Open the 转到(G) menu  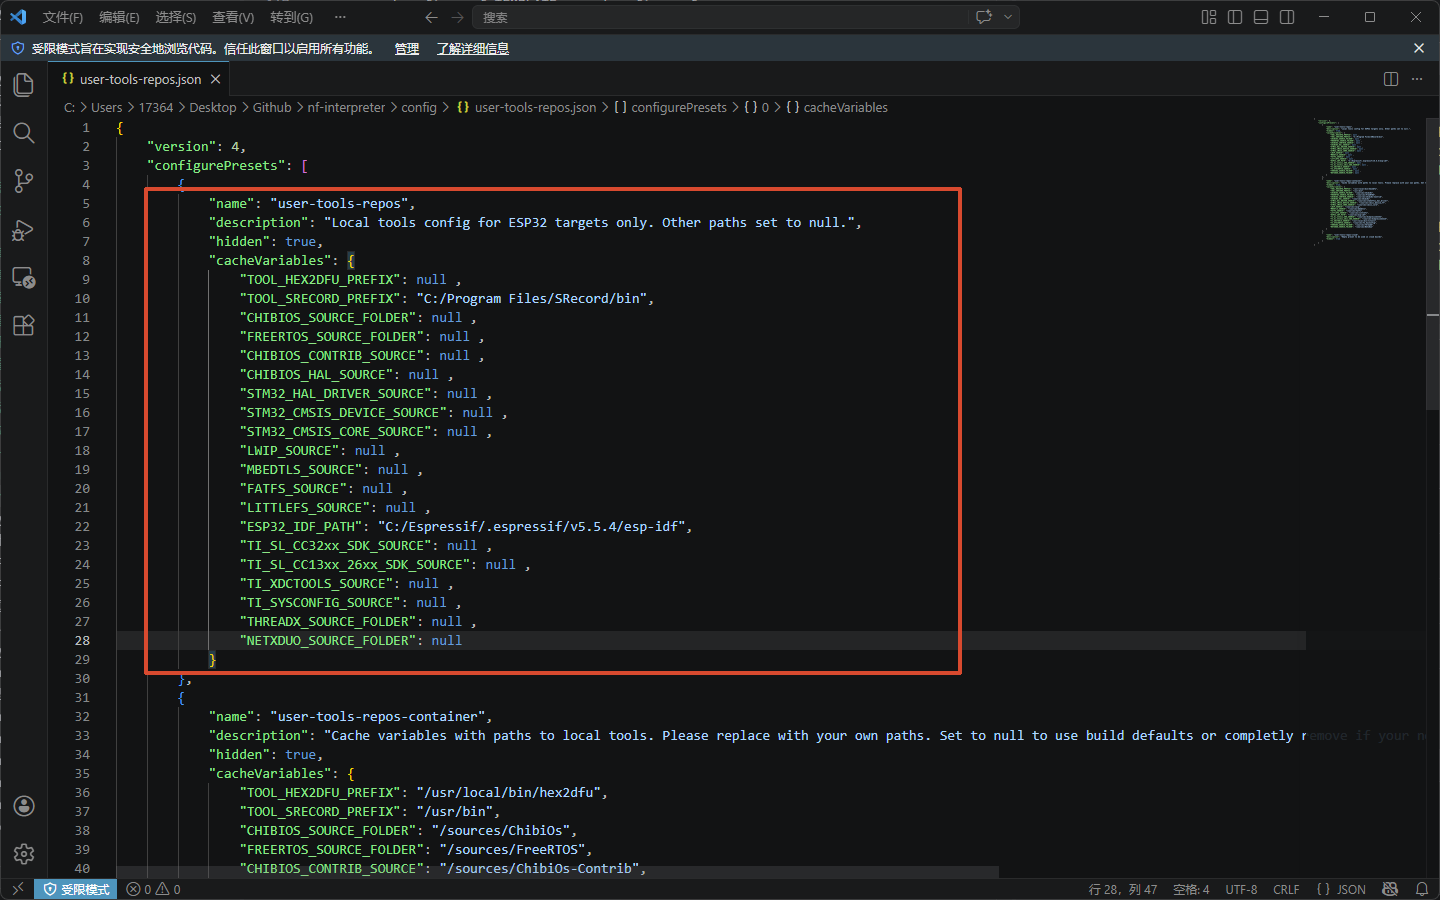pos(291,17)
